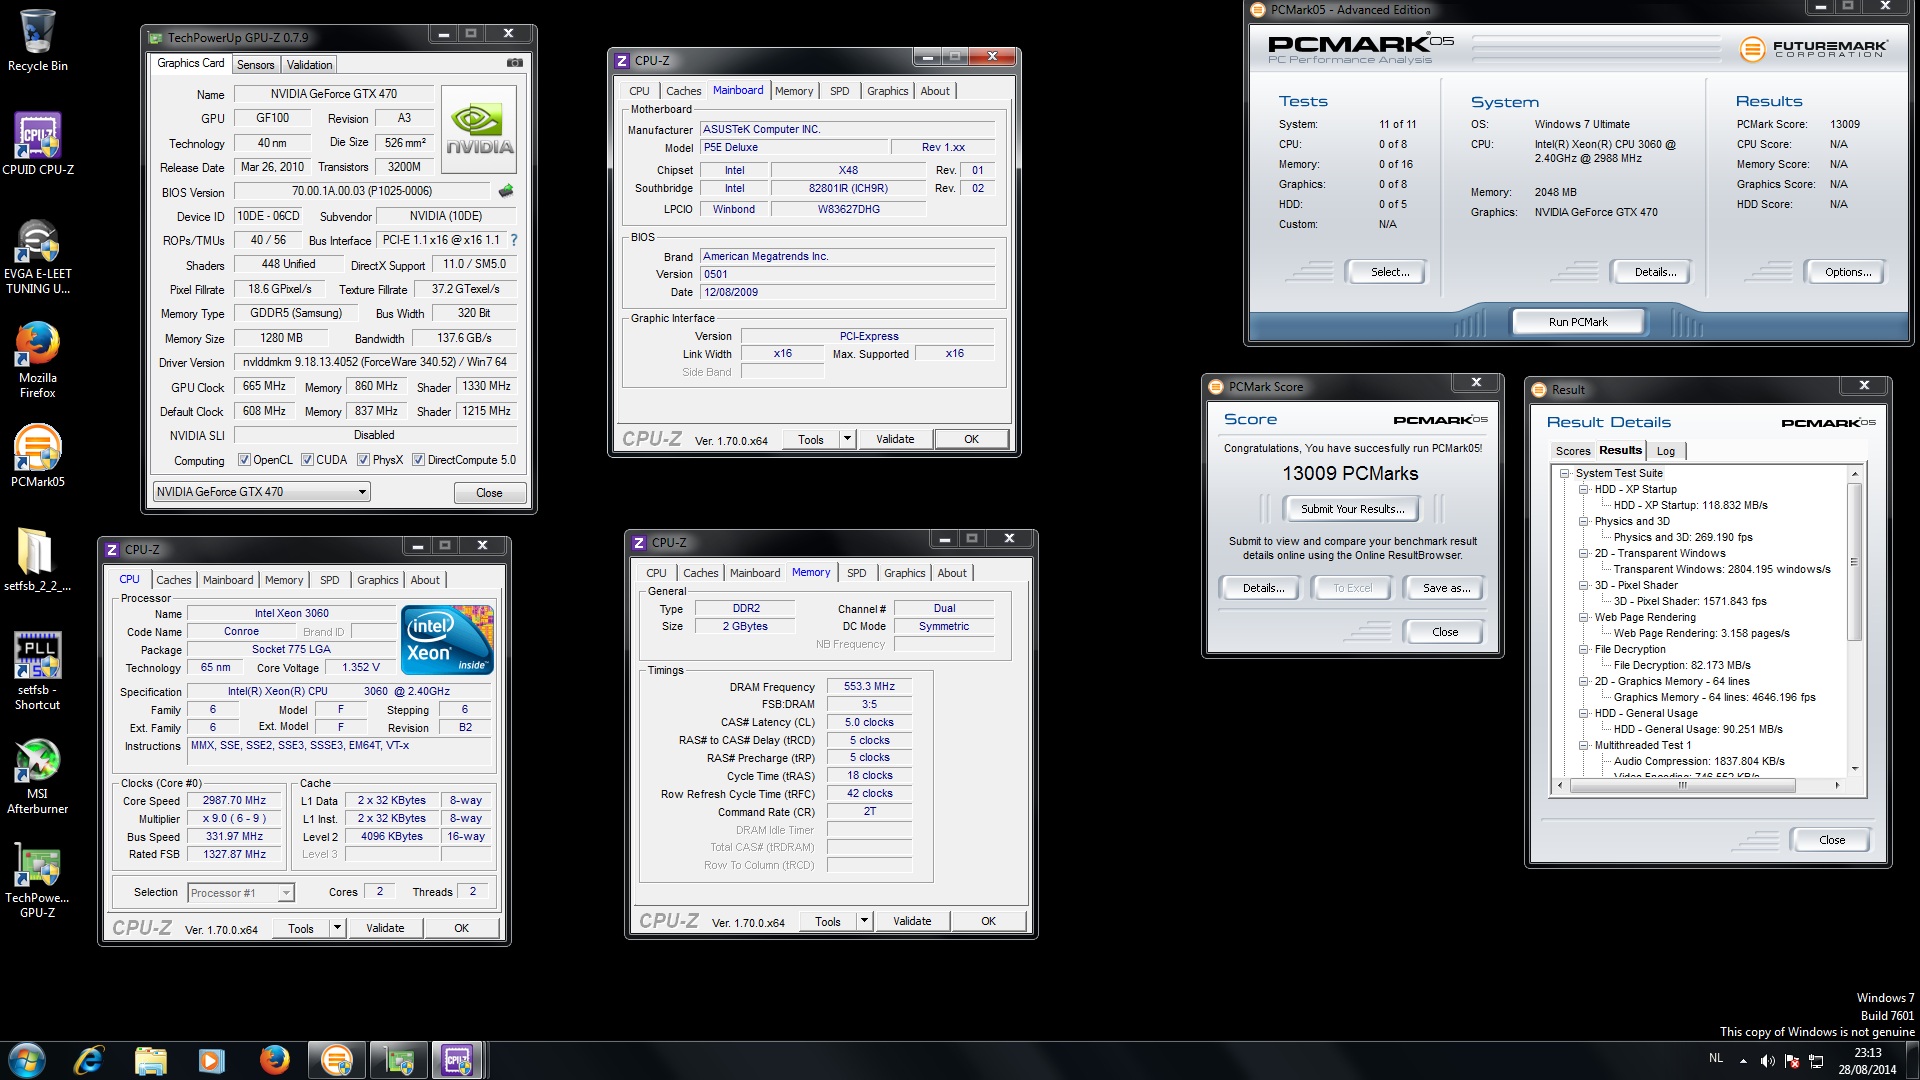This screenshot has width=1920, height=1080.
Task: Click Save as... in PCMark Score window
Action: 1446,588
